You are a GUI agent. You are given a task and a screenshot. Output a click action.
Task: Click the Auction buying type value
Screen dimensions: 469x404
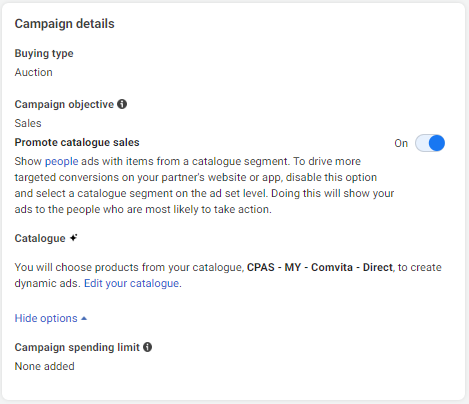[34, 72]
